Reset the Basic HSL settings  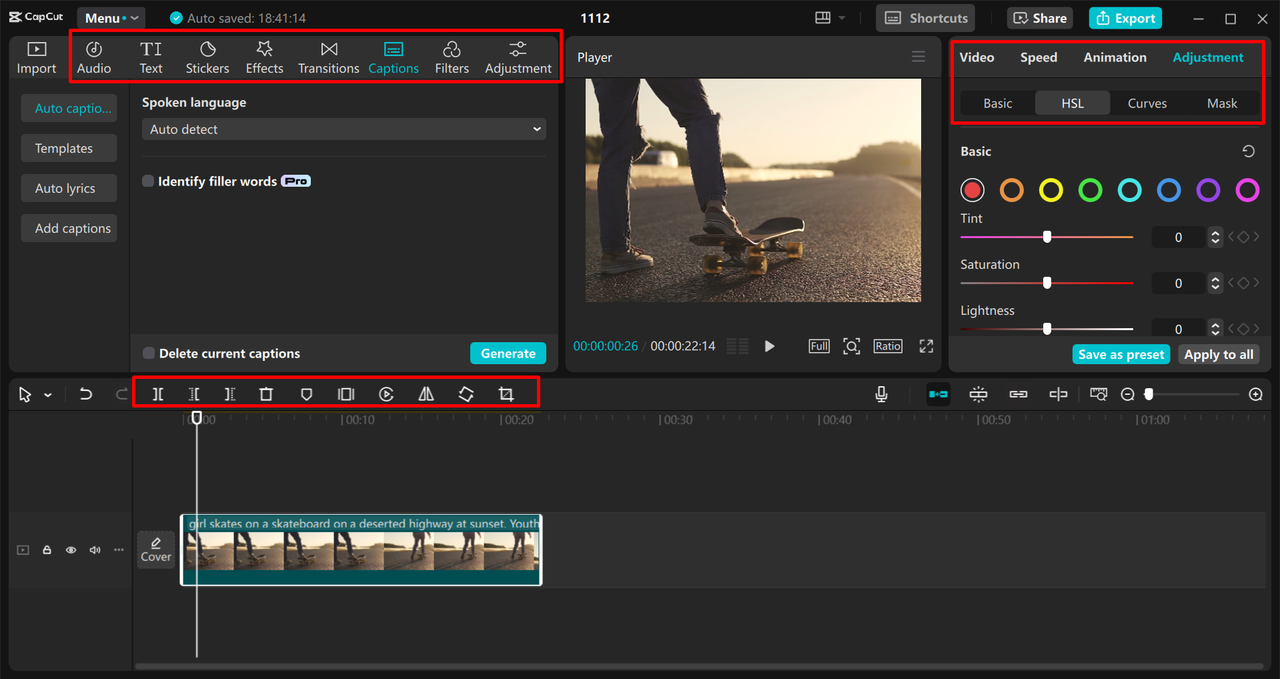pos(1248,152)
